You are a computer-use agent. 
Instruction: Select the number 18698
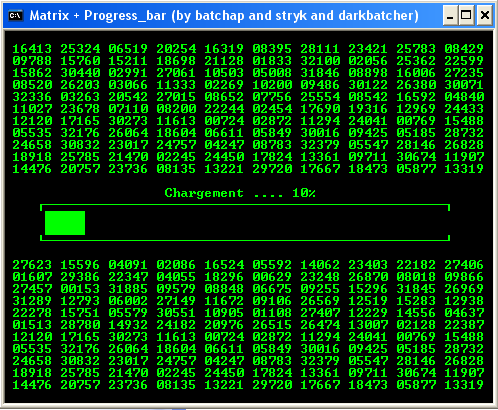[x=176, y=61]
